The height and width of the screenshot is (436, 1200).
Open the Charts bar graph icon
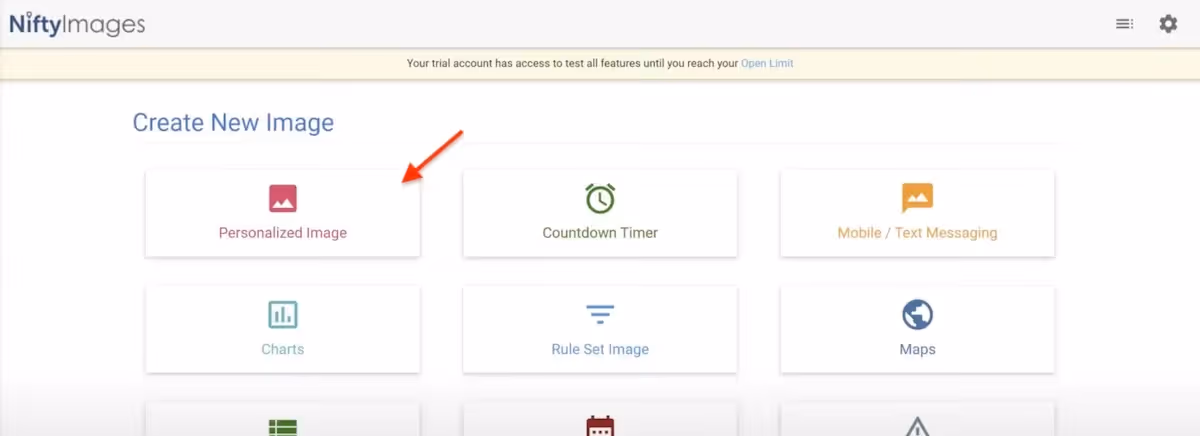point(283,315)
